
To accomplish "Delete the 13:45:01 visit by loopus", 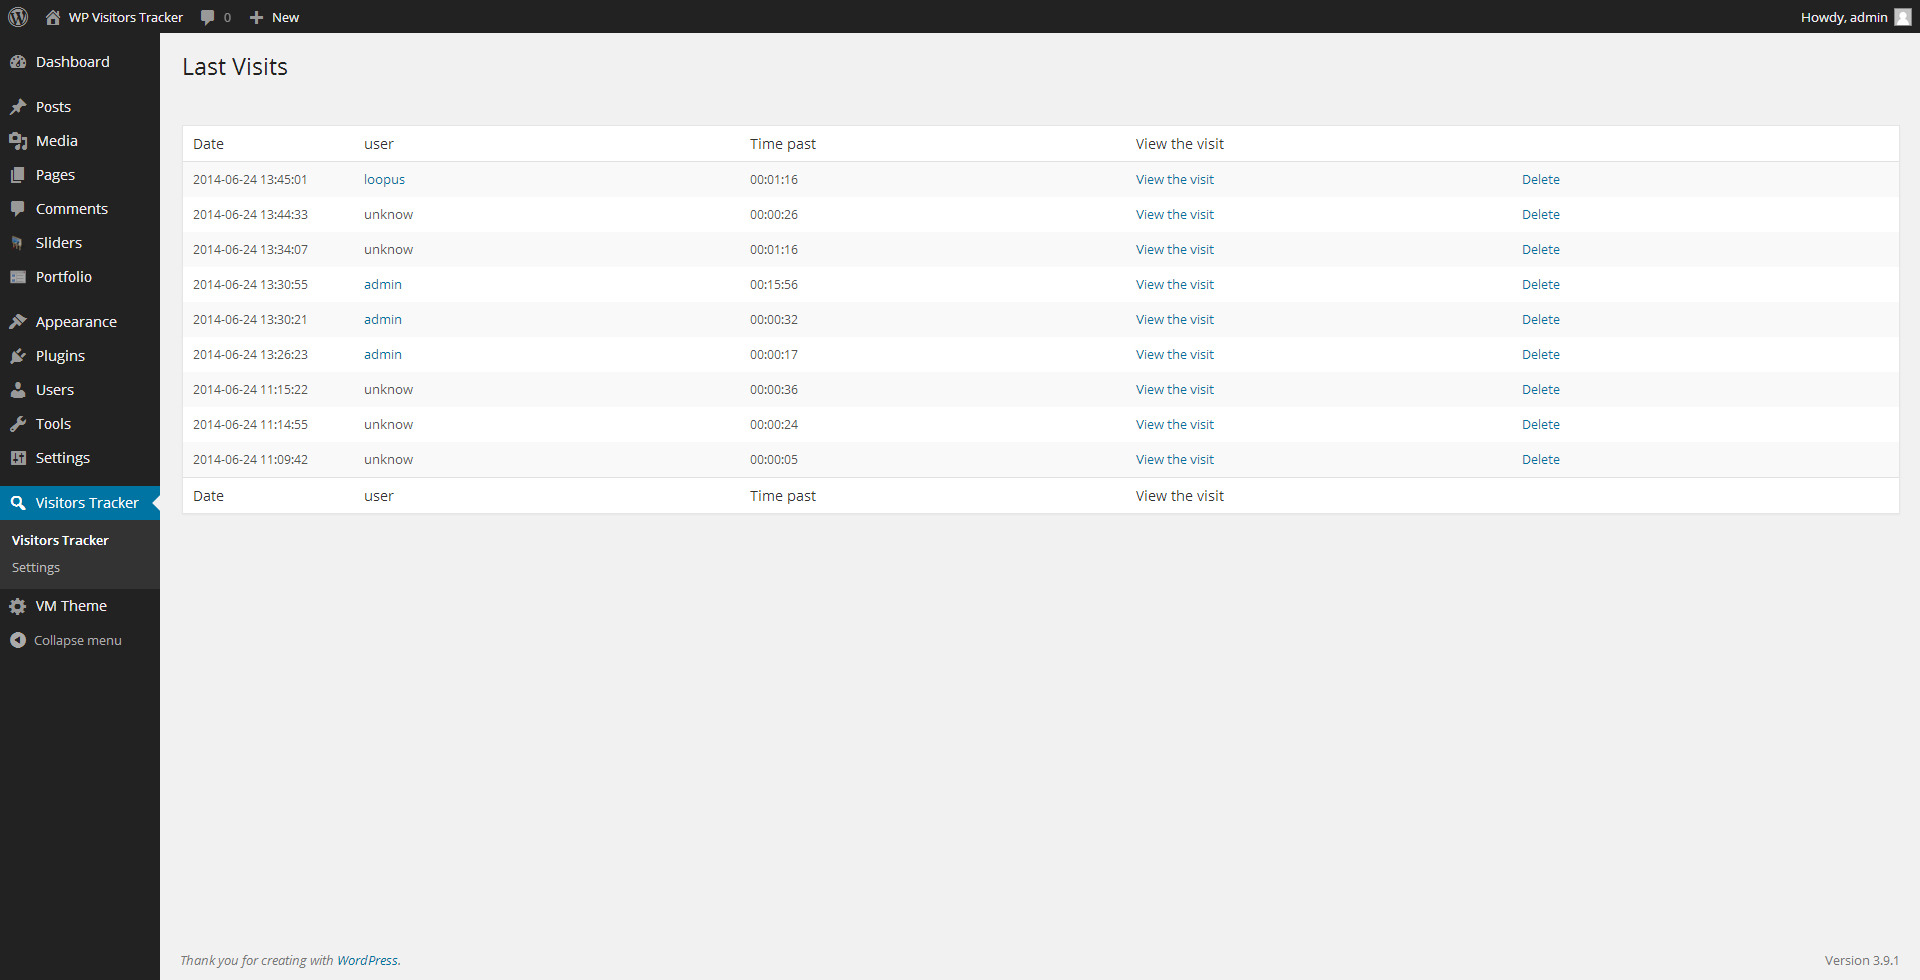I will (1540, 179).
